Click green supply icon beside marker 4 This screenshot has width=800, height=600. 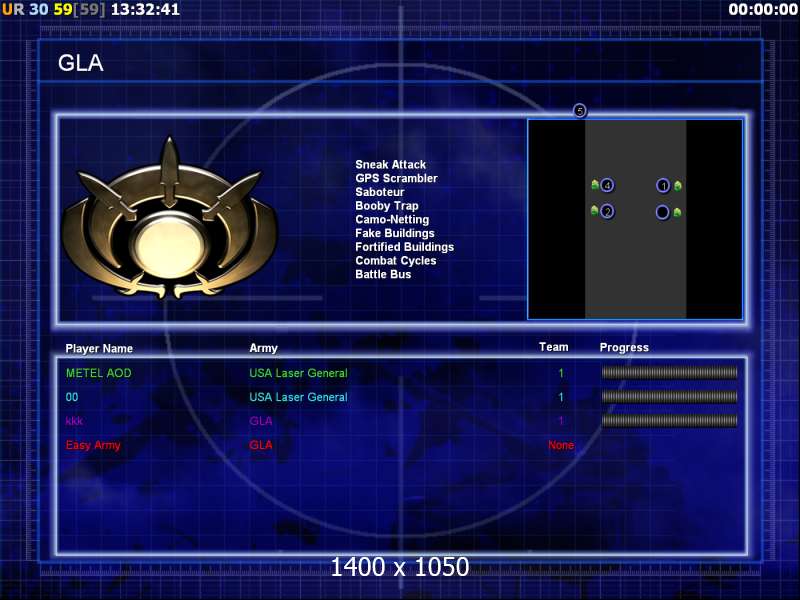(594, 184)
